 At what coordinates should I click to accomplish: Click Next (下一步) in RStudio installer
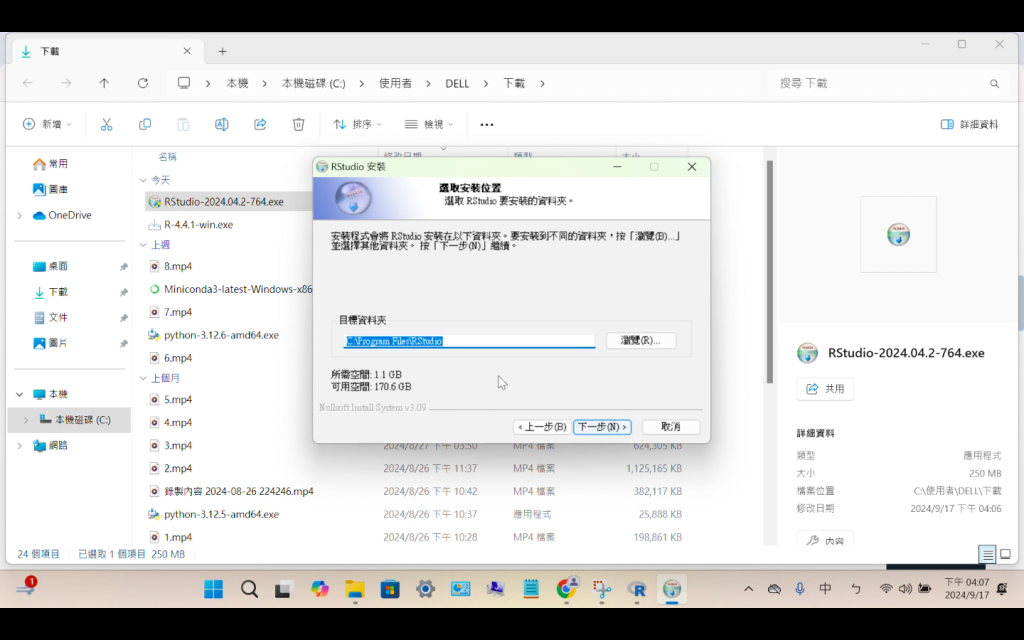coord(601,426)
